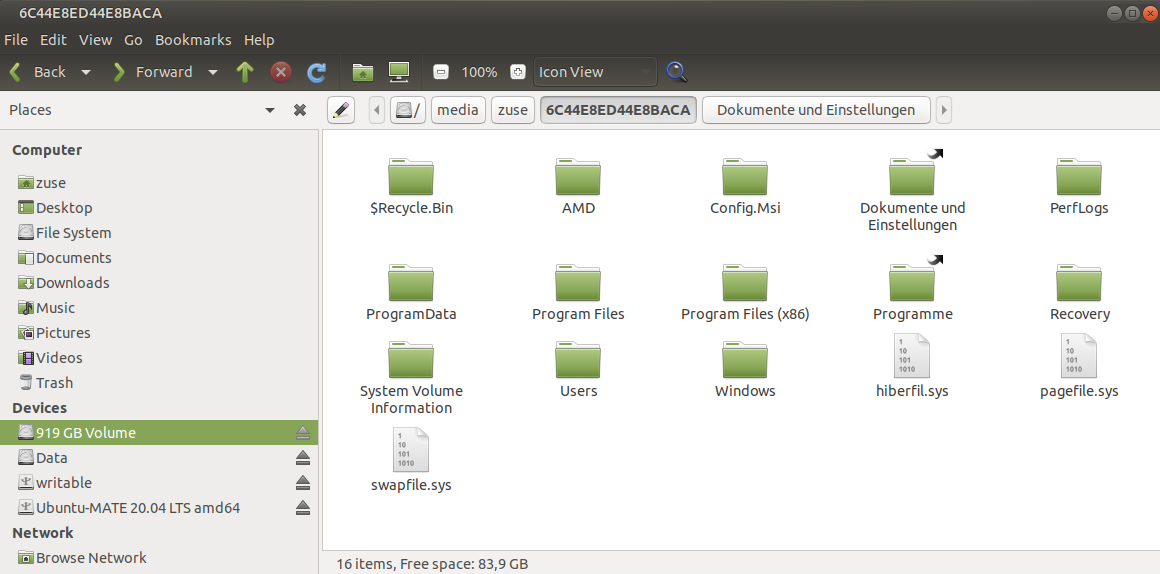Go to the zuse path segment
The width and height of the screenshot is (1160, 574).
tap(513, 110)
